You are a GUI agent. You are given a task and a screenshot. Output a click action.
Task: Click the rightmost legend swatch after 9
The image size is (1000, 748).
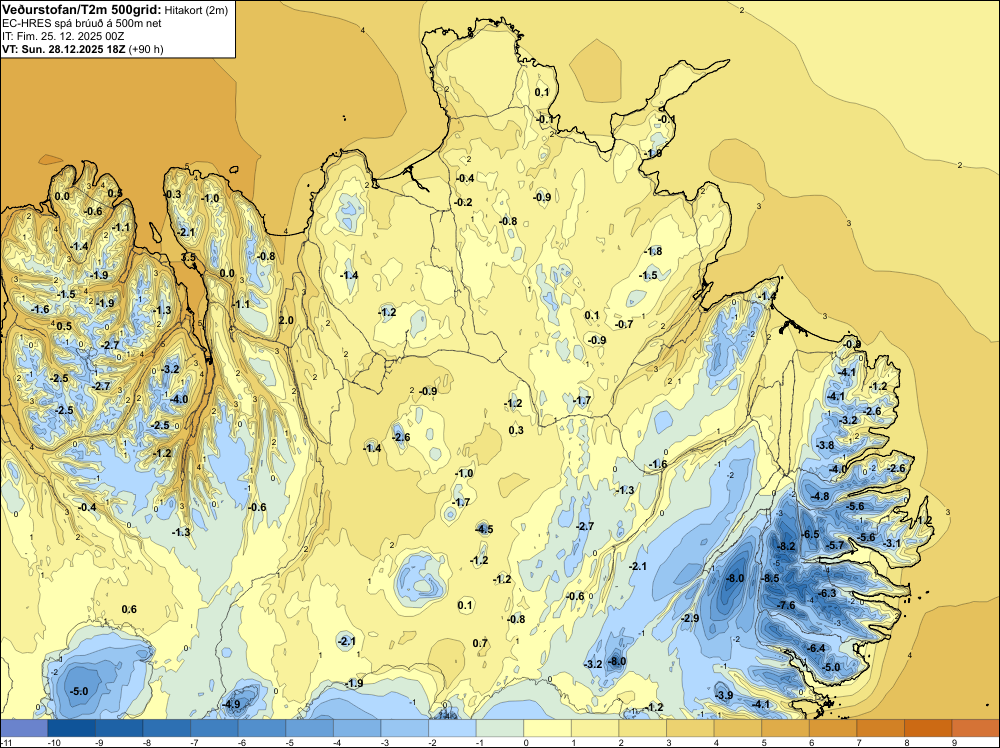(x=976, y=728)
